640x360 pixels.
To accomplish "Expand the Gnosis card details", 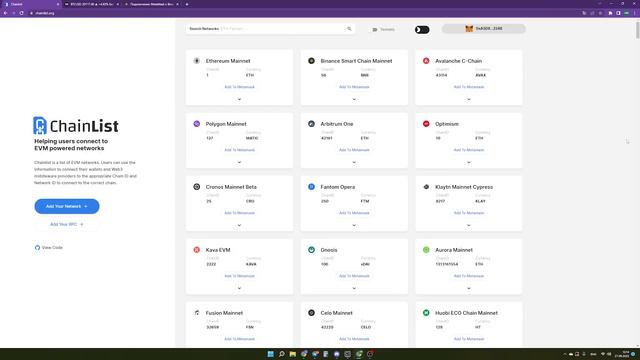I will pos(354,288).
